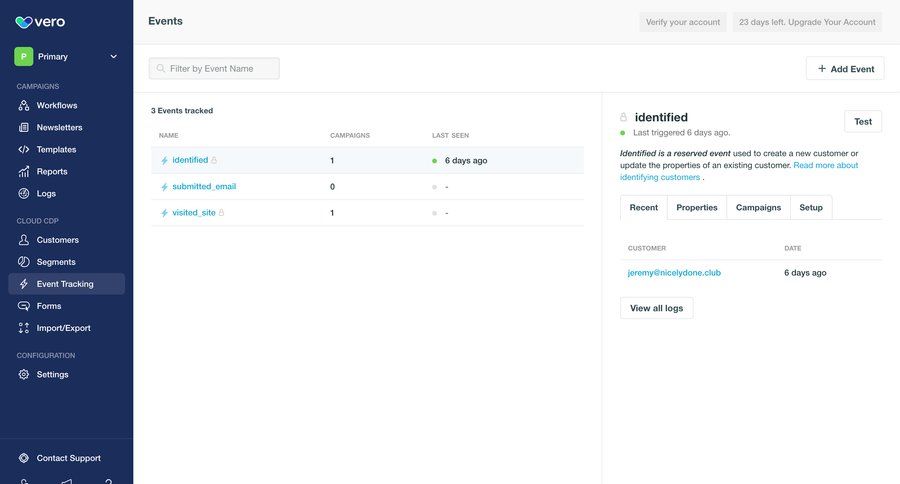Click the green Primary project badge

(24, 56)
